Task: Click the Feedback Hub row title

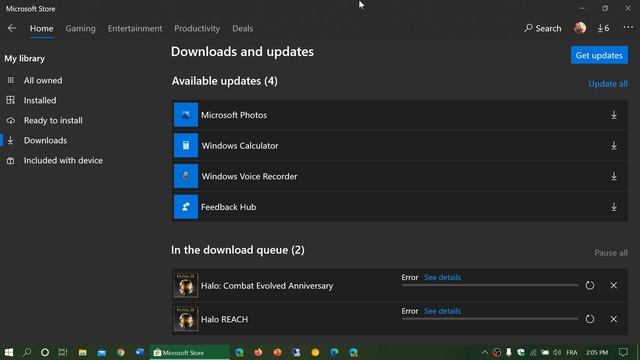Action: point(229,207)
